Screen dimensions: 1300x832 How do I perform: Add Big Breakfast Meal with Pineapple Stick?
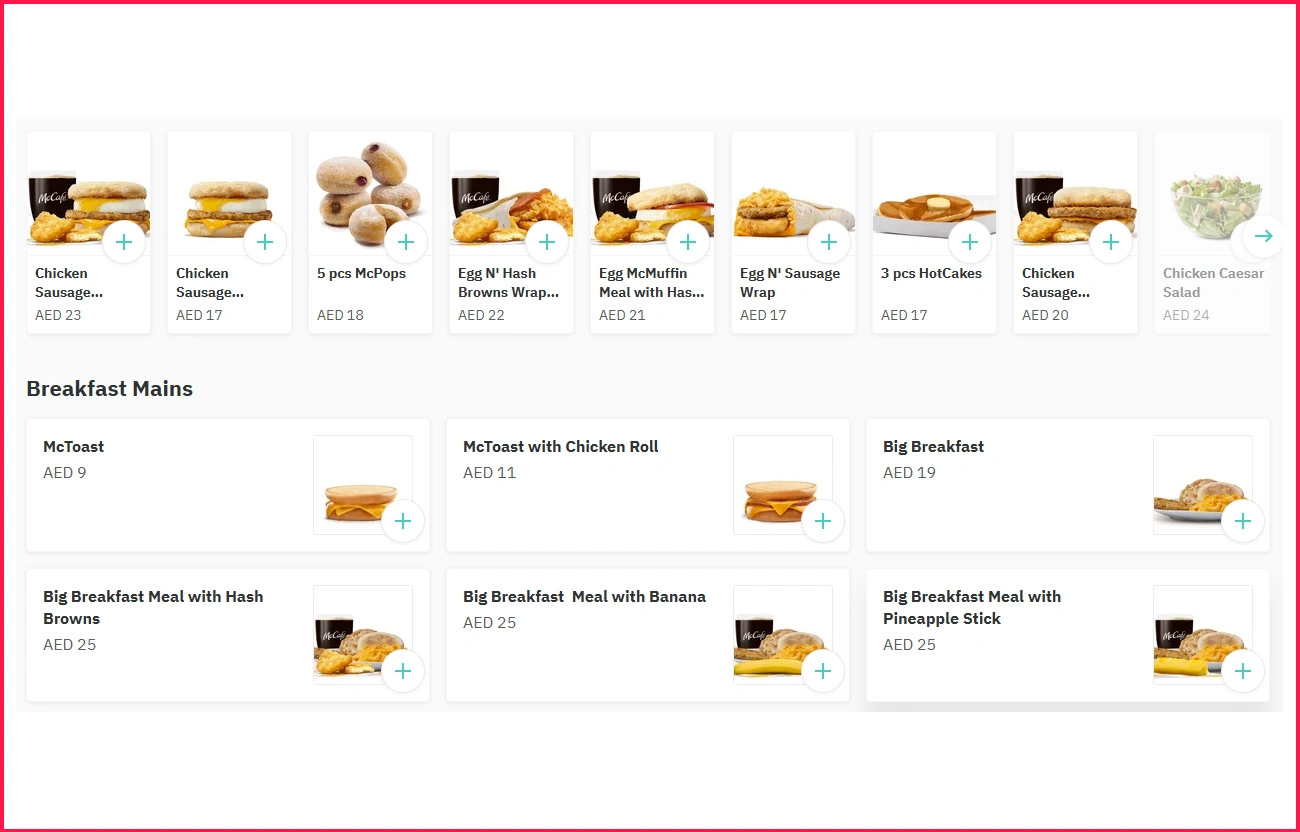pyautogui.click(x=1243, y=671)
